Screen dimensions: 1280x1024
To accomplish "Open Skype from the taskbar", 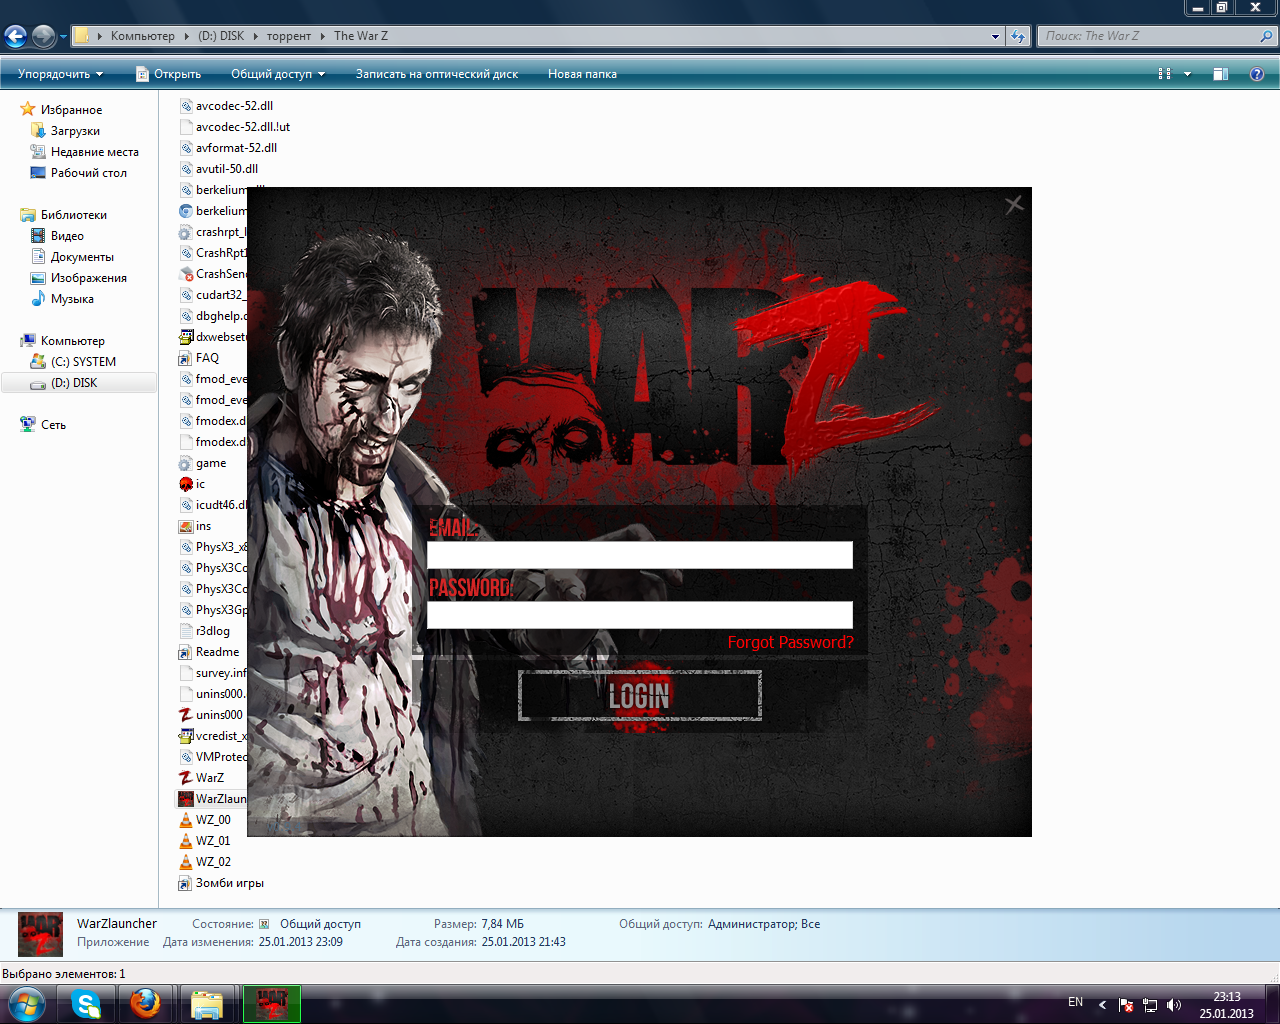I will [86, 1003].
